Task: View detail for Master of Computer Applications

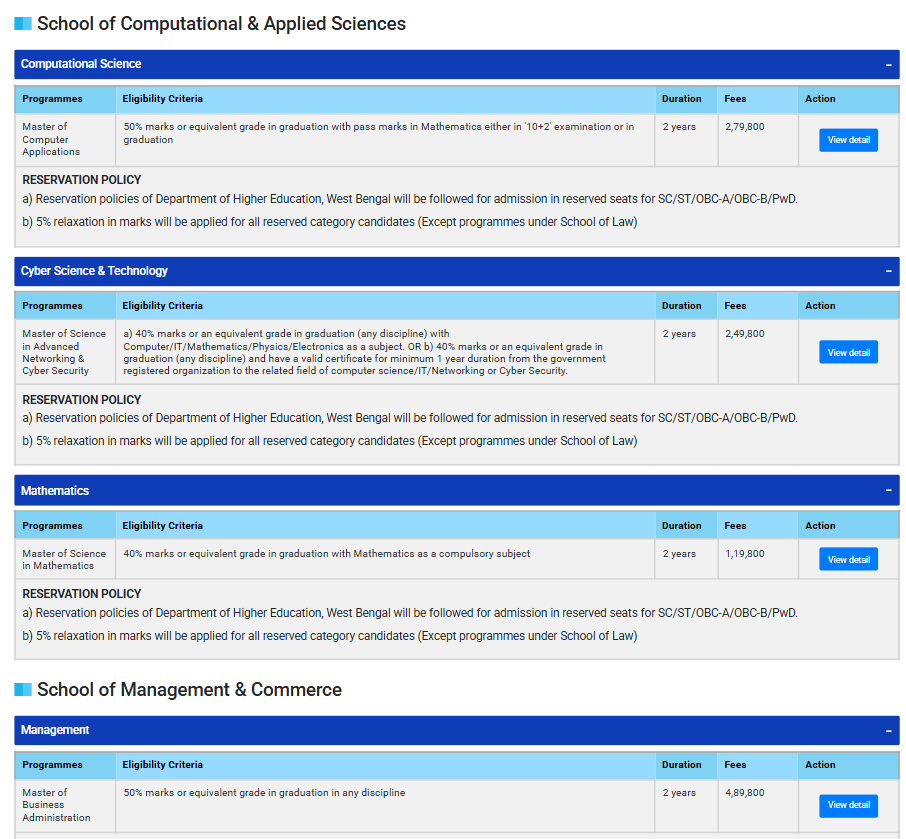Action: point(847,140)
